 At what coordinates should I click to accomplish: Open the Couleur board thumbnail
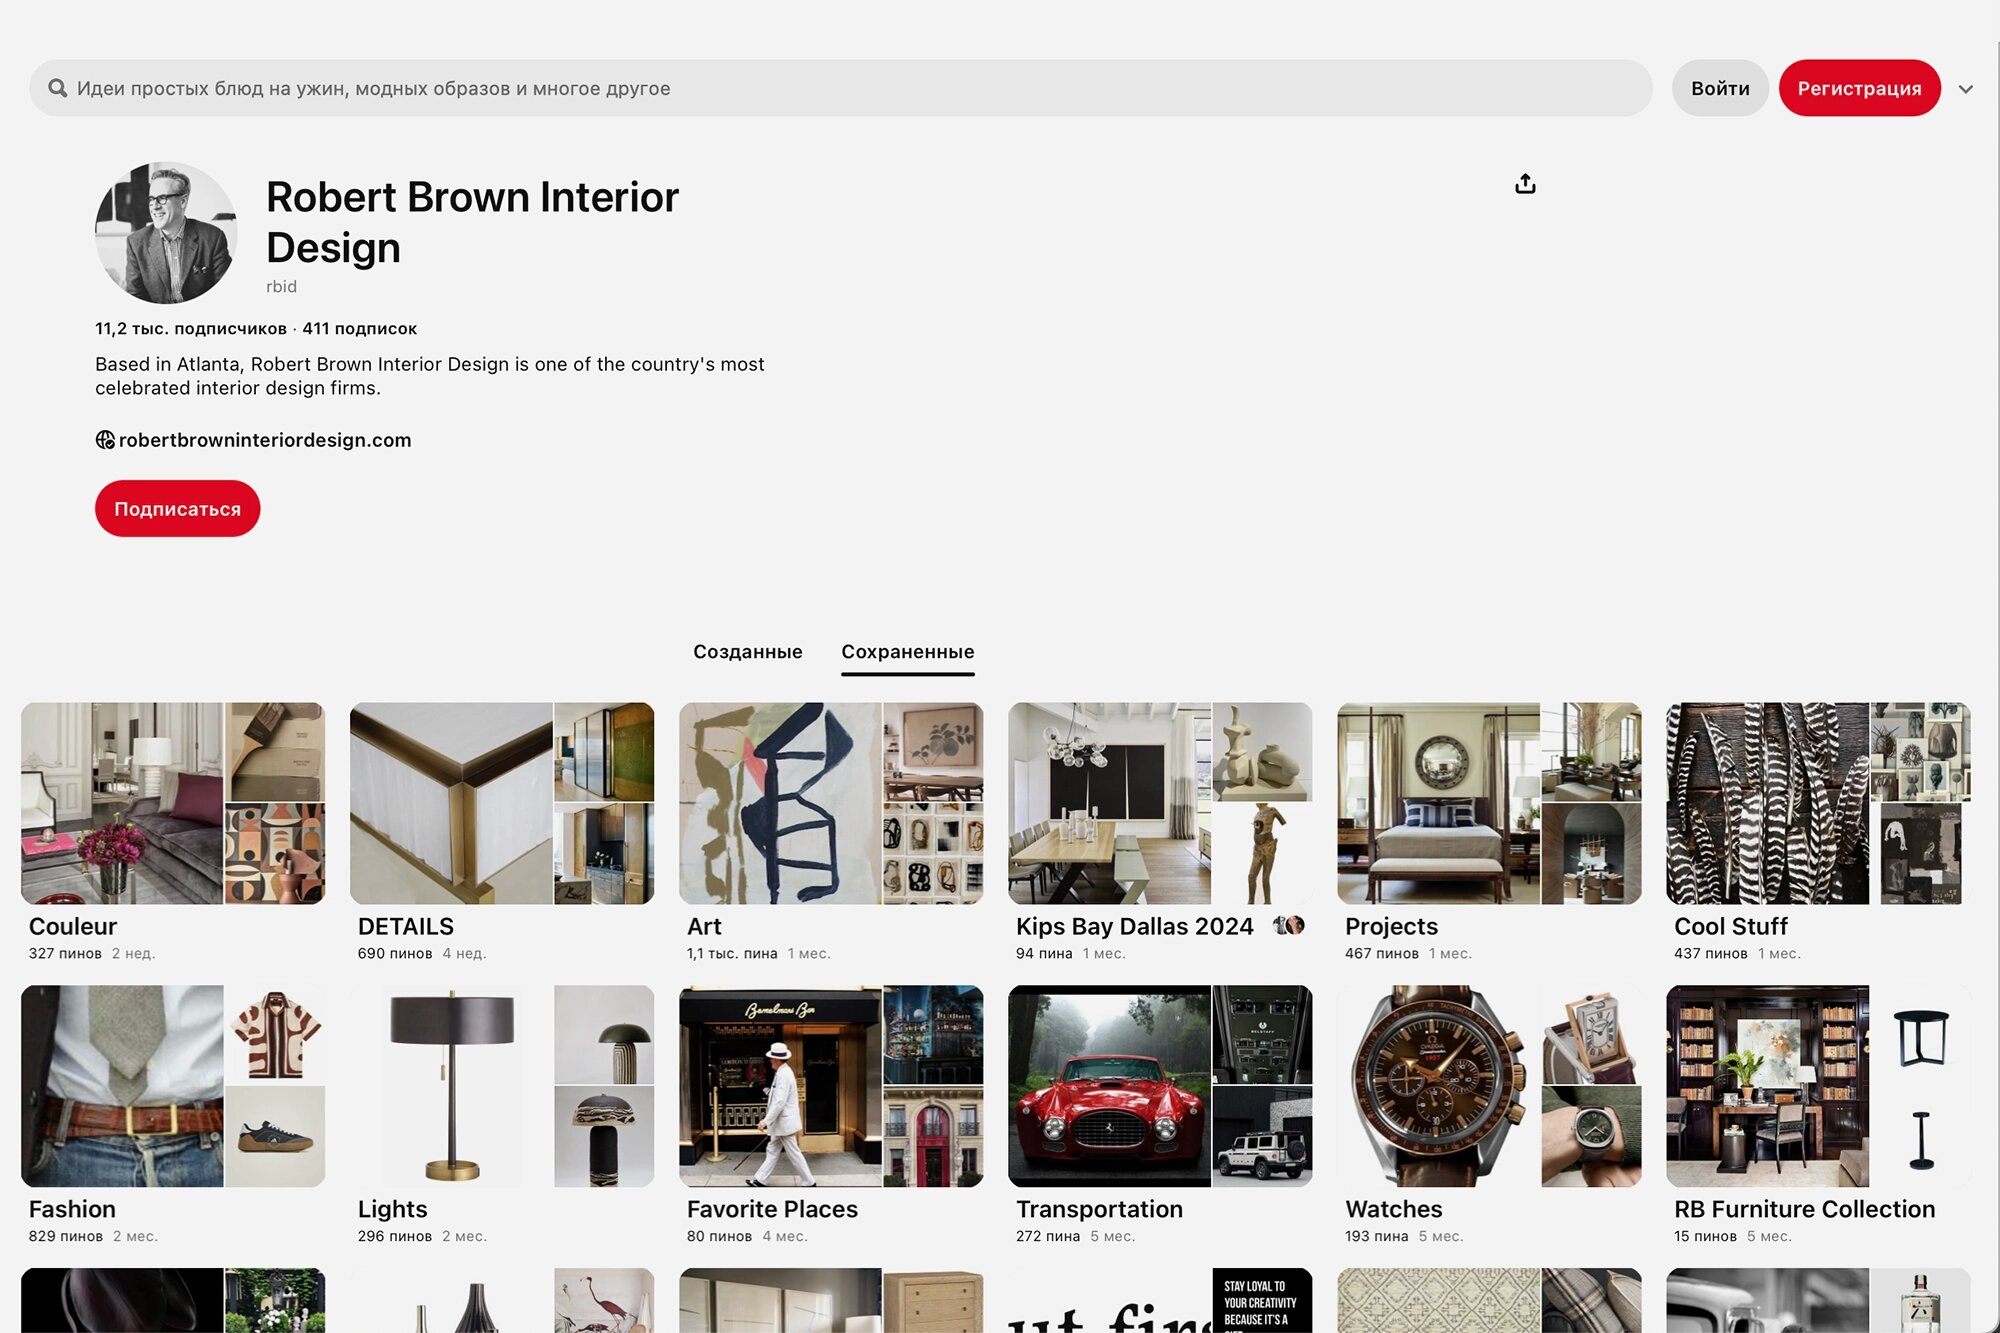click(172, 803)
